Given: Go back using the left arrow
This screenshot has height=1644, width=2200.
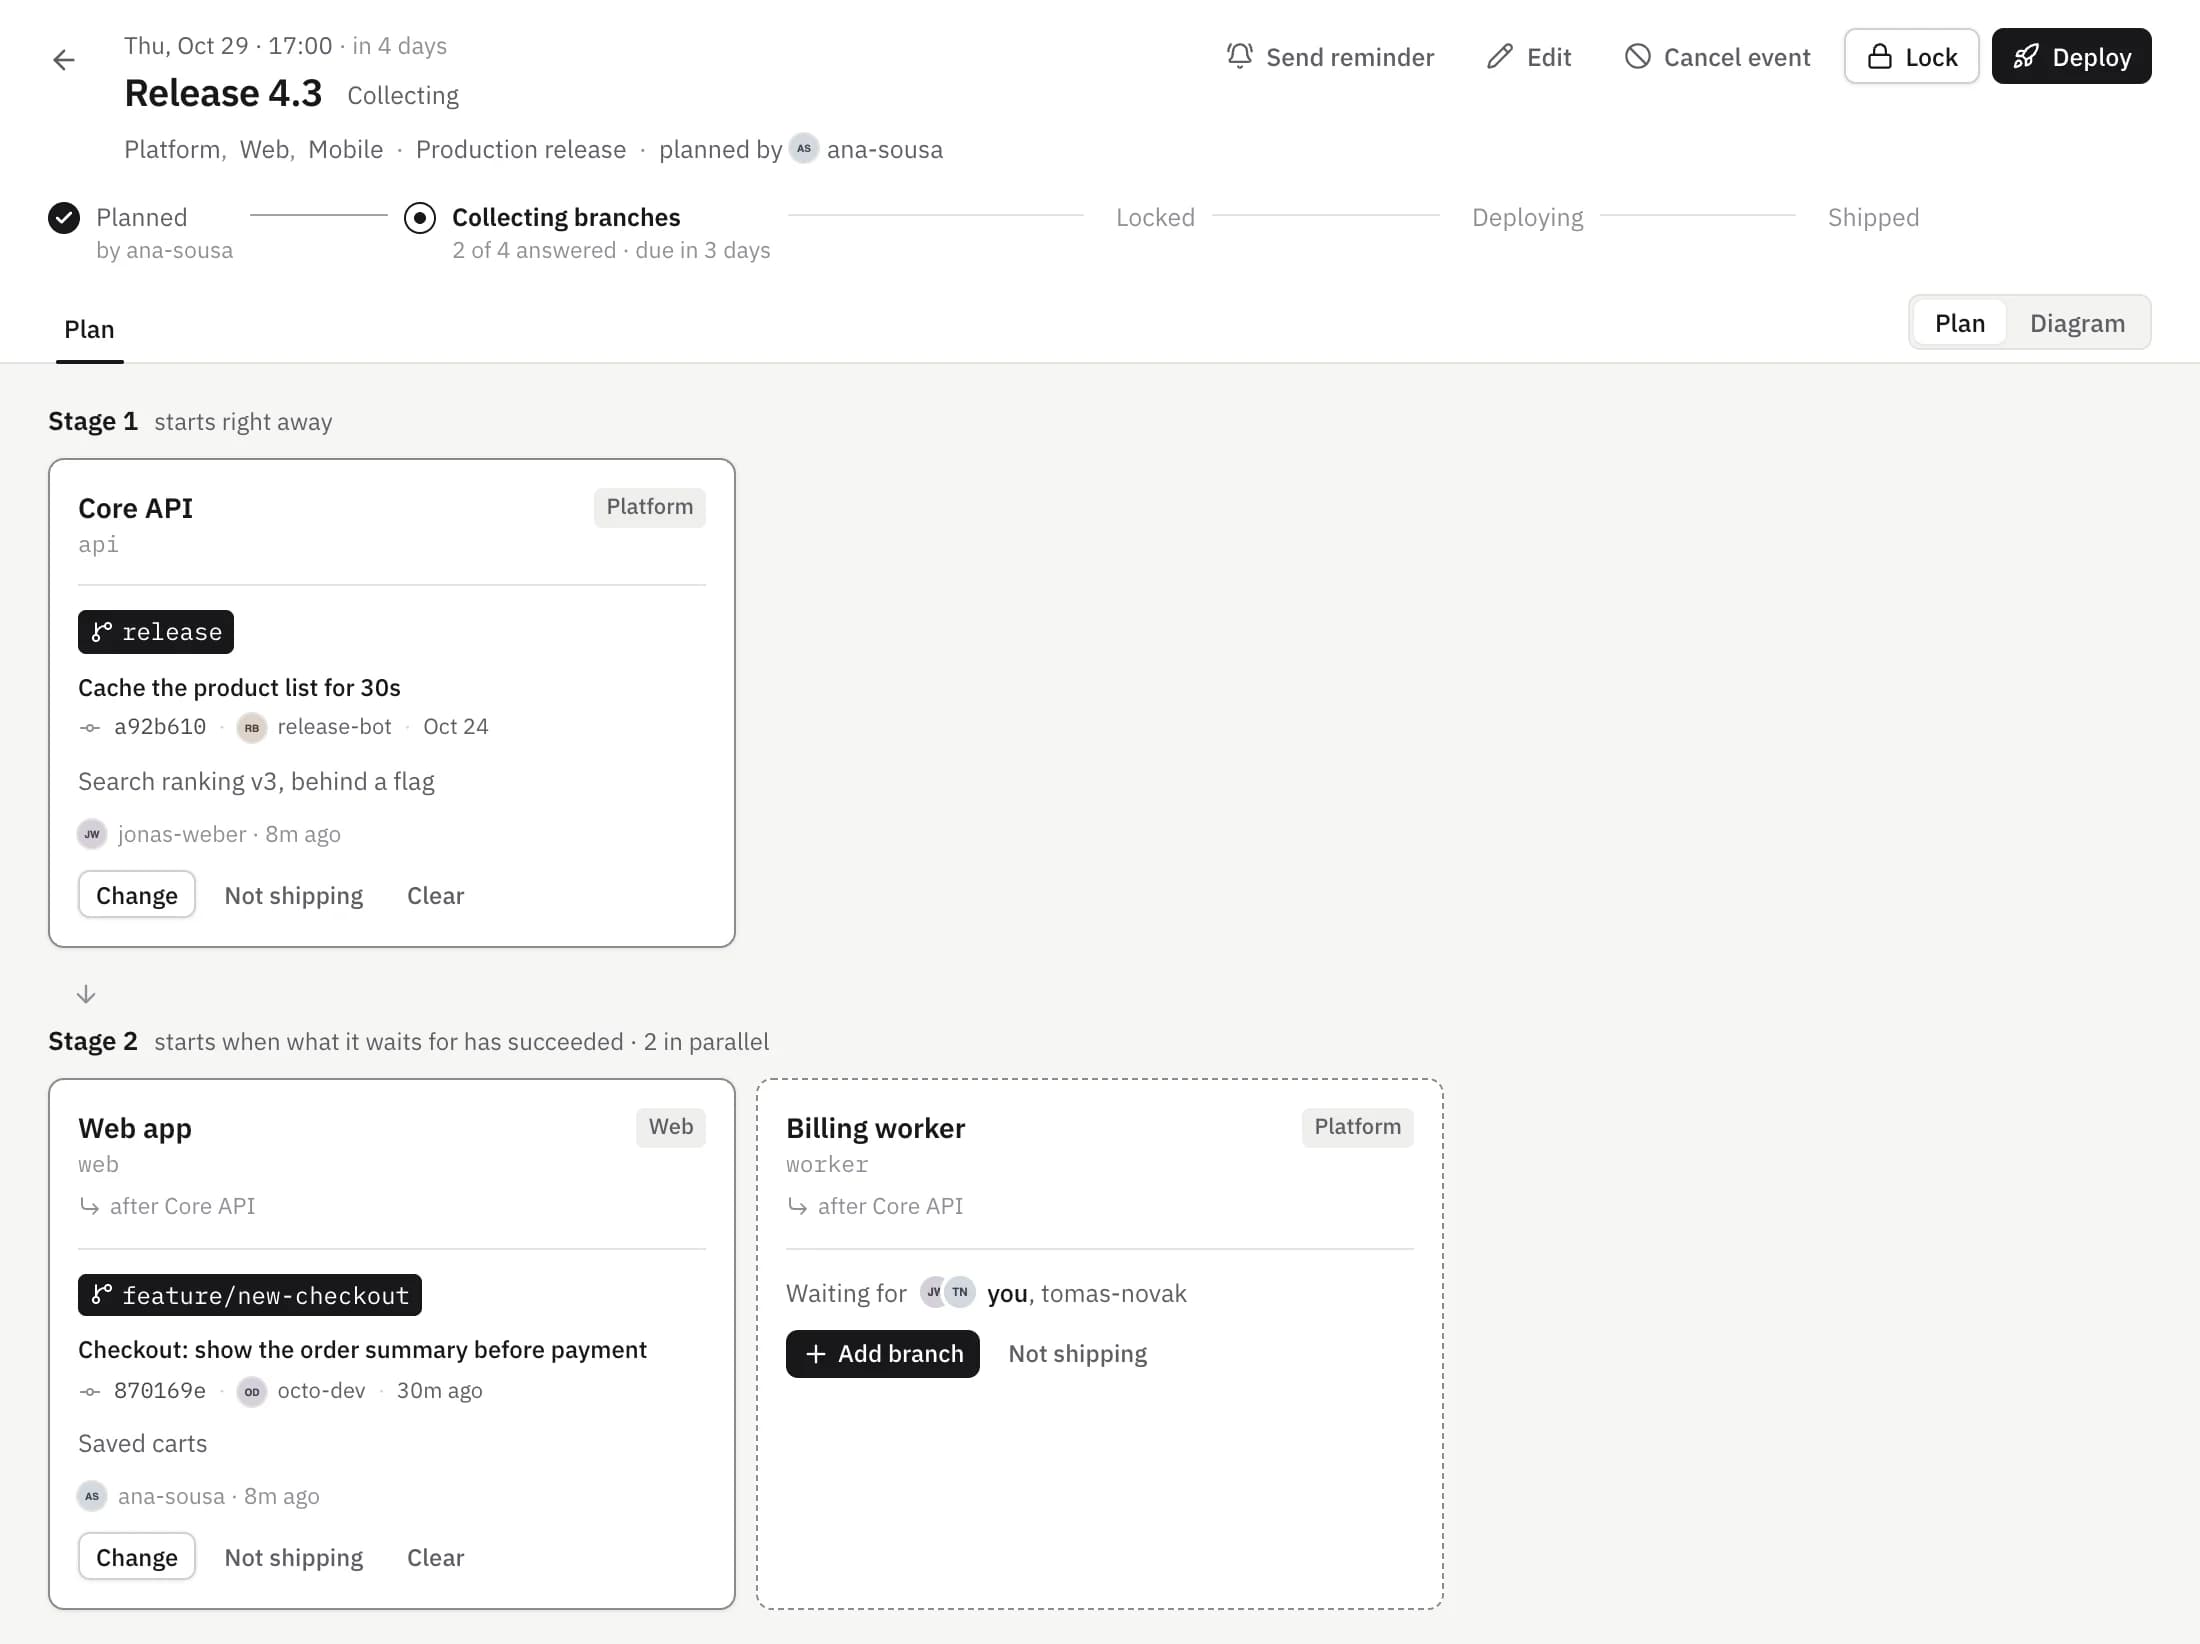Looking at the screenshot, I should click(x=64, y=60).
